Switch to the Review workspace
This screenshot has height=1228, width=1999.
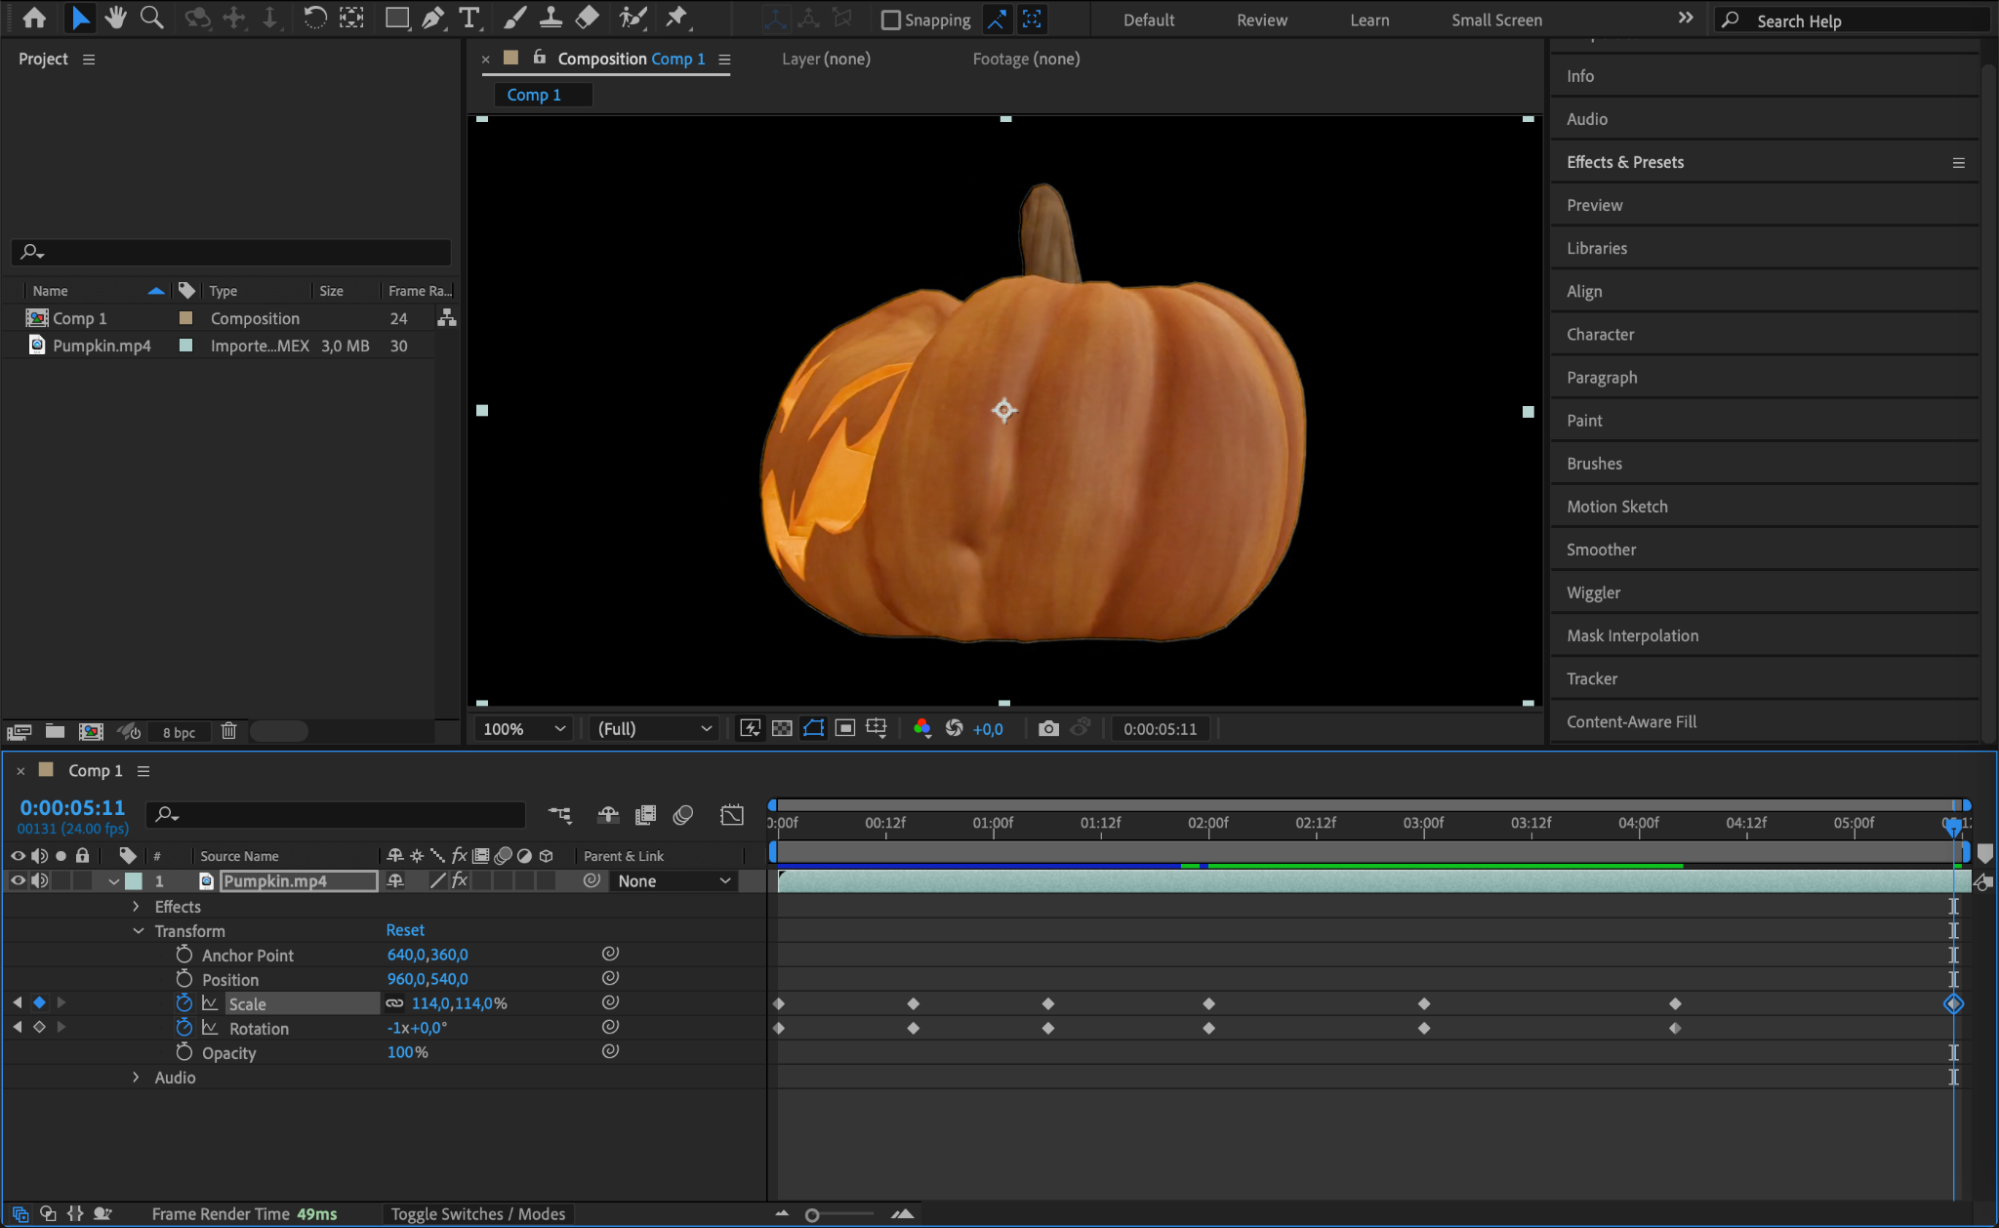(1261, 20)
